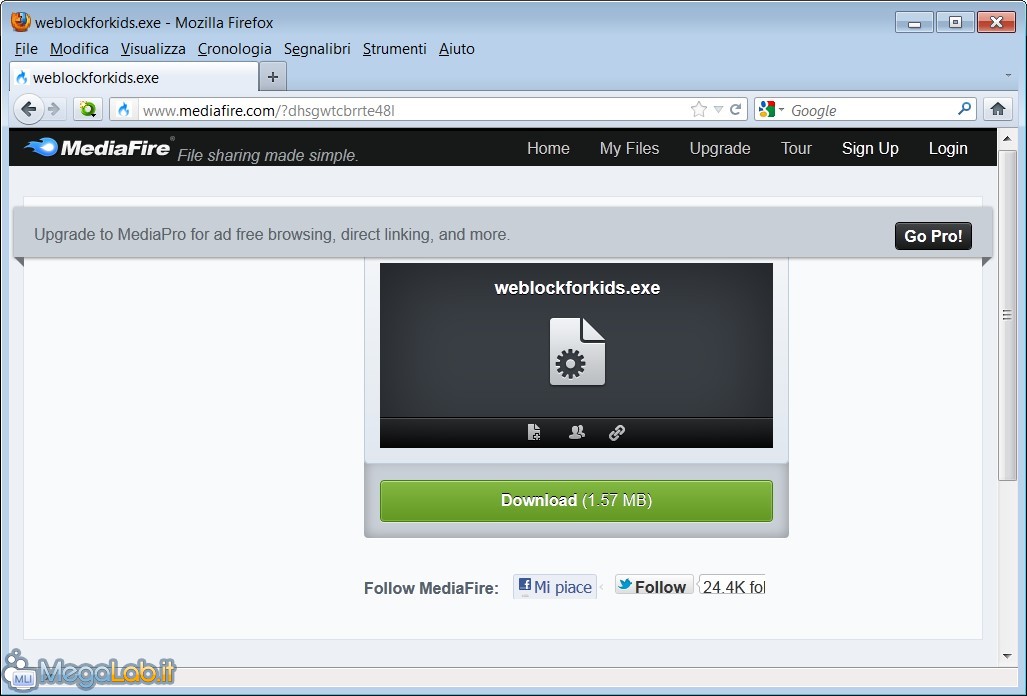Open the Cronologia menu
The image size is (1027, 696).
(234, 49)
